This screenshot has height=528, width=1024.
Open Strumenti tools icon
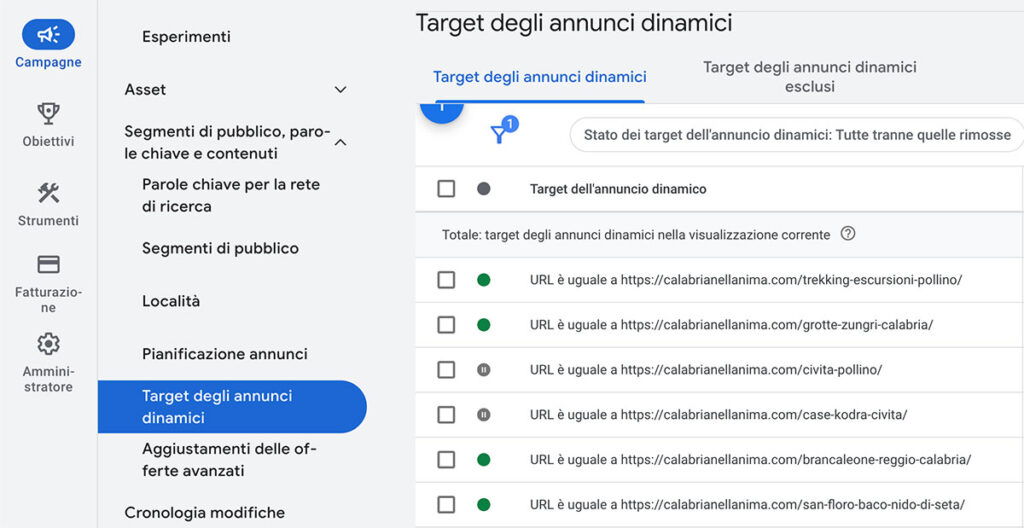(48, 192)
